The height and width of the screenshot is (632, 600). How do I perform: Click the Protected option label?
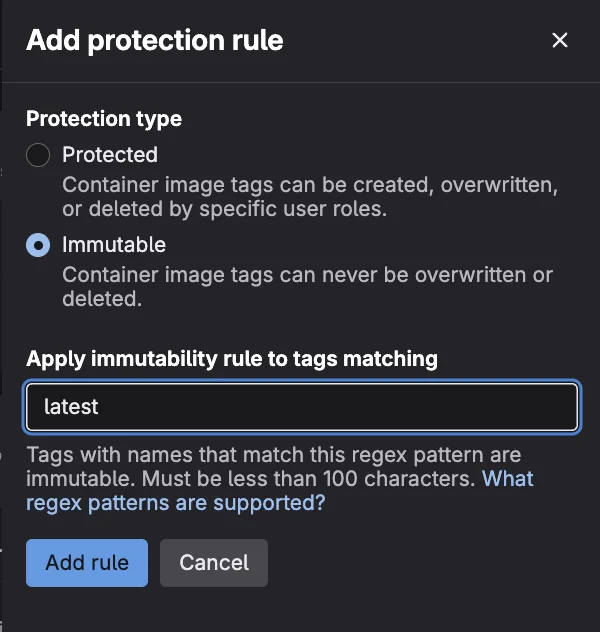click(110, 155)
